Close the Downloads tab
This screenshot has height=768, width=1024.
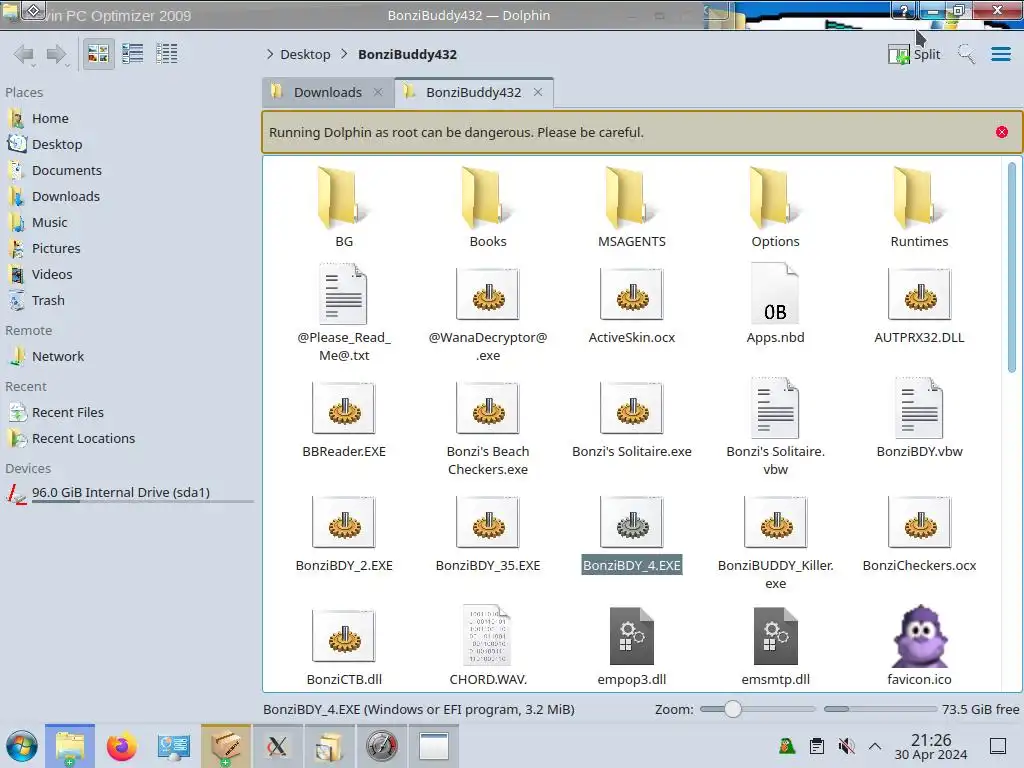pyautogui.click(x=377, y=93)
